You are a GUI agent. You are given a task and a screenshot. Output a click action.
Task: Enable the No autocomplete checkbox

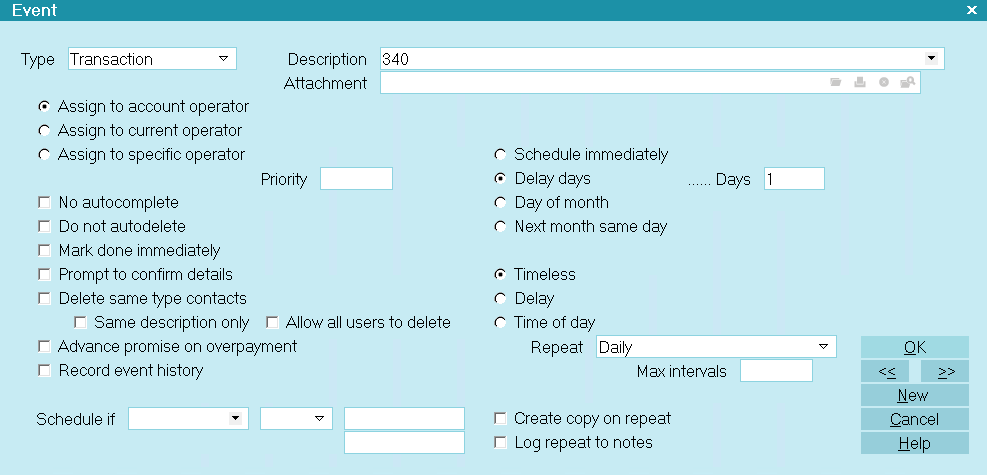(x=44, y=203)
